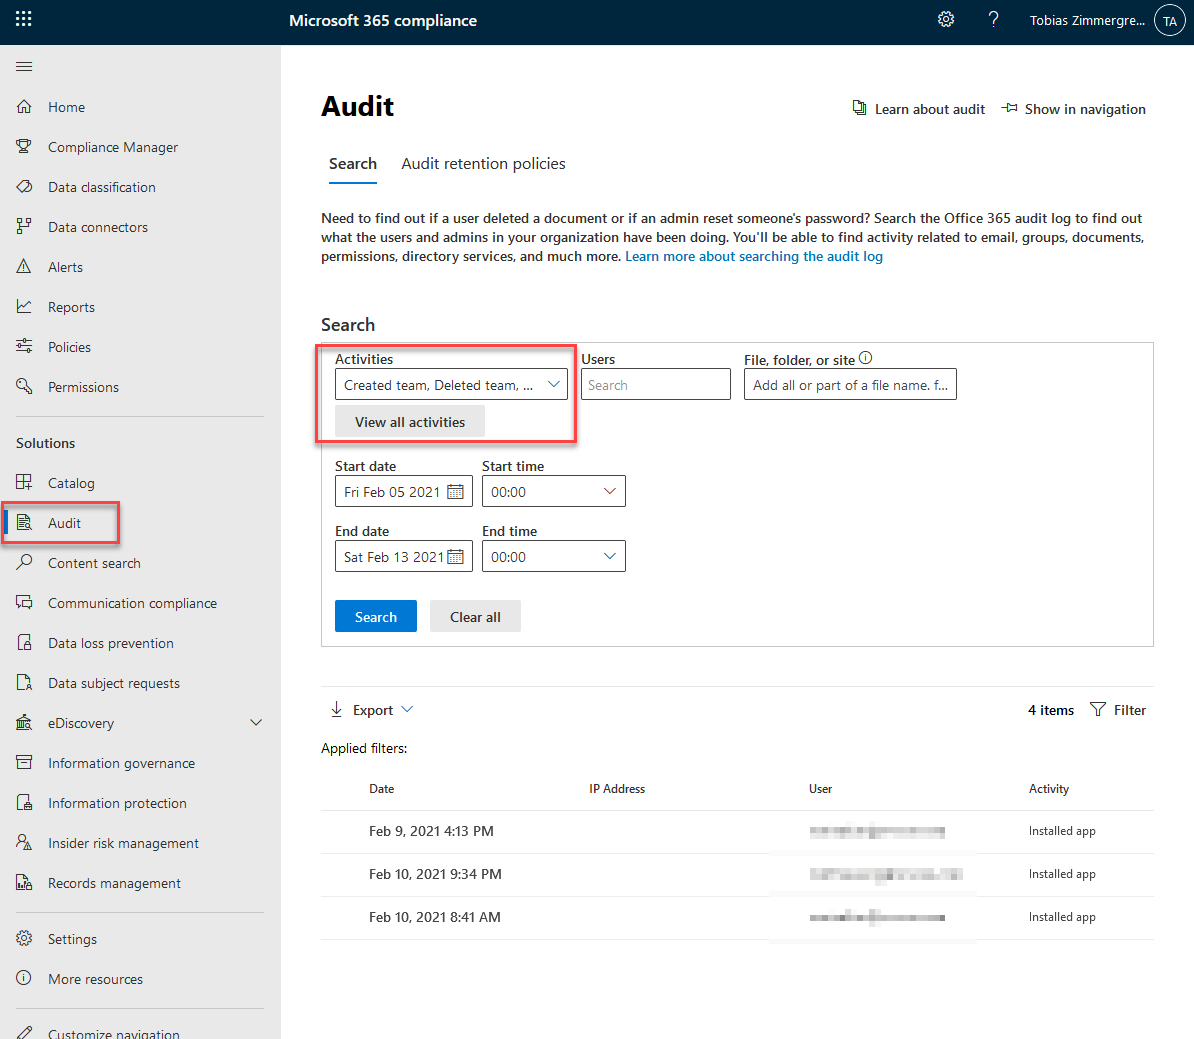Image resolution: width=1194 pixels, height=1039 pixels.
Task: Expand the Activities dropdown
Action: [x=553, y=385]
